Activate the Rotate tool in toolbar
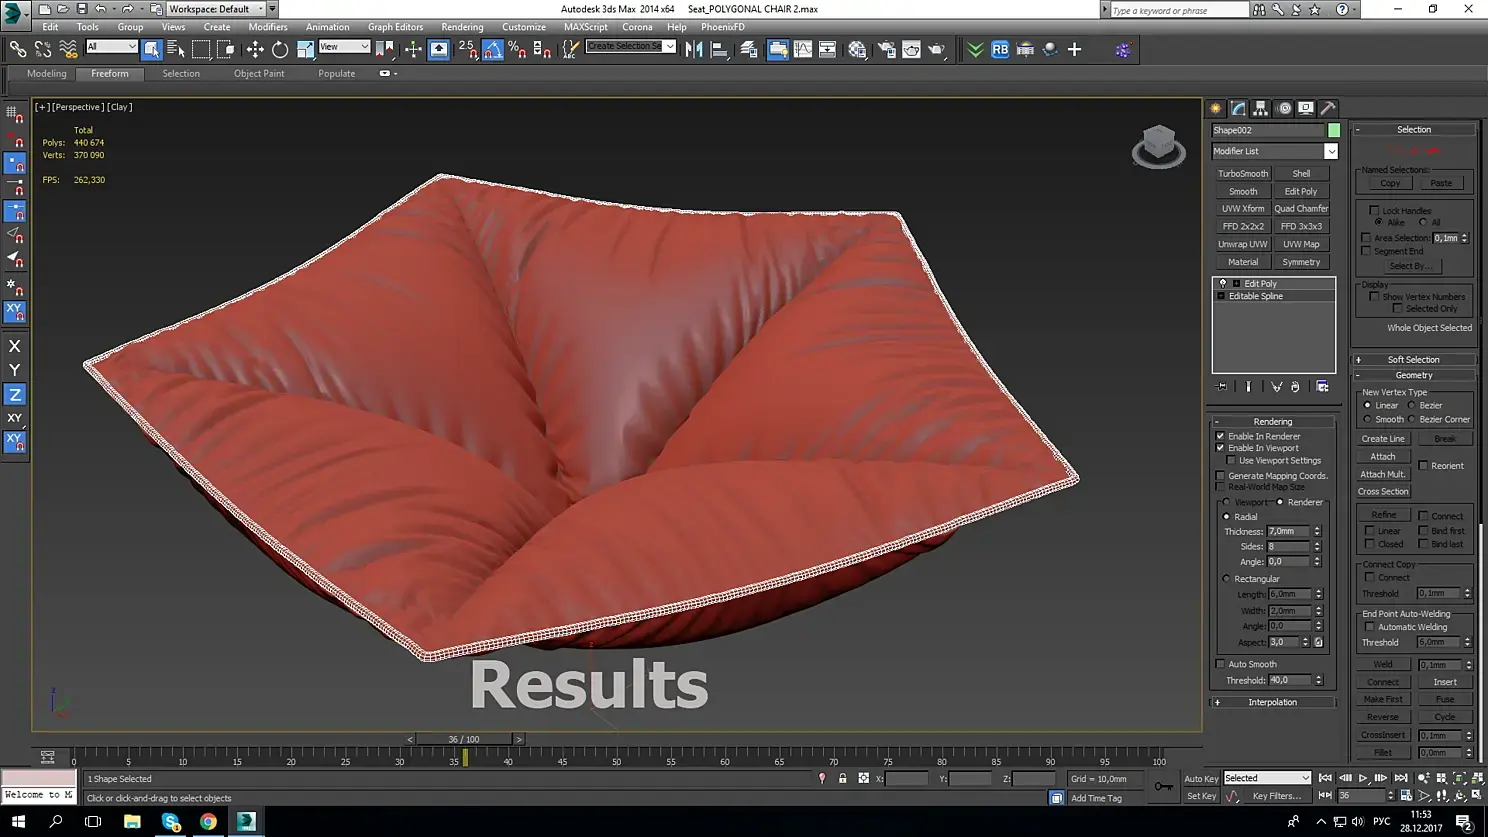 click(280, 49)
